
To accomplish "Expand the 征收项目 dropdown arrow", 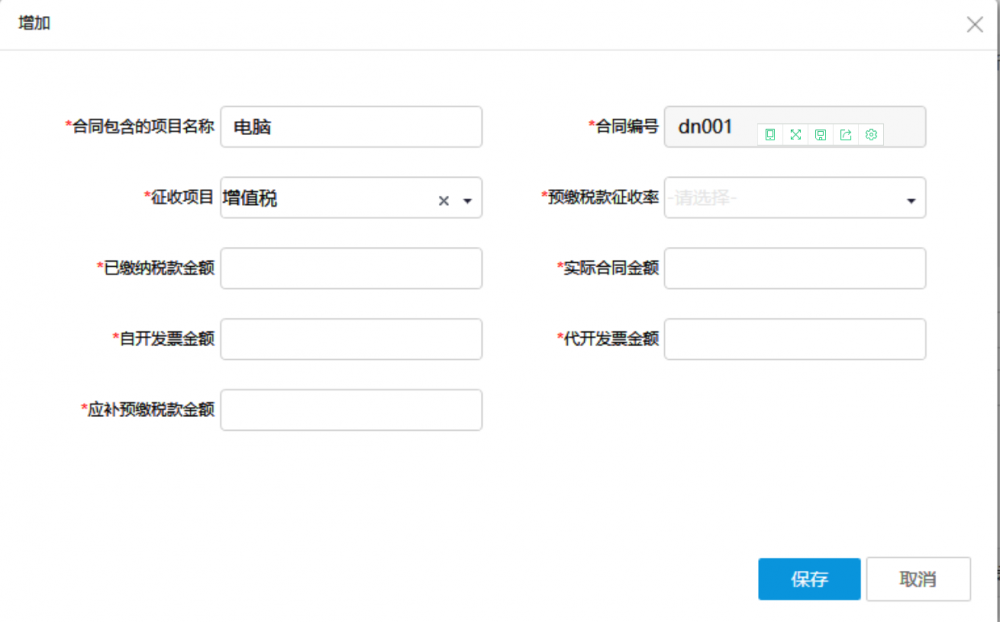I will pos(467,201).
